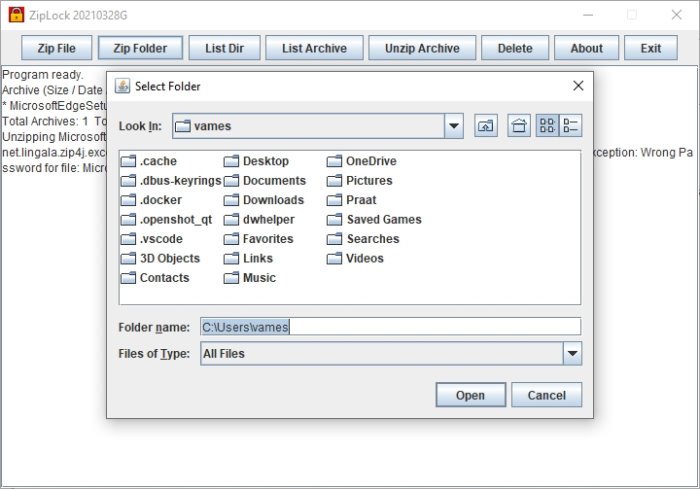The width and height of the screenshot is (700, 489).
Task: Select the Documents folder
Action: 265,180
